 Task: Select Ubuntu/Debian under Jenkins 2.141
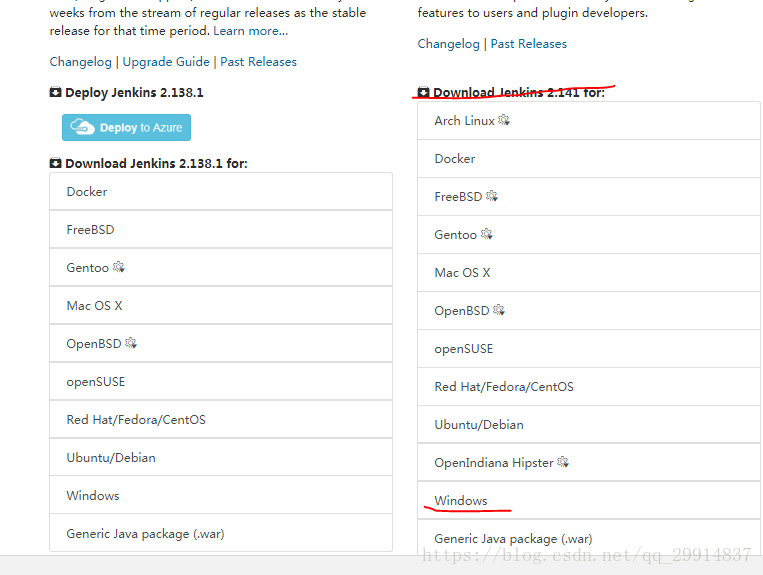[x=589, y=424]
